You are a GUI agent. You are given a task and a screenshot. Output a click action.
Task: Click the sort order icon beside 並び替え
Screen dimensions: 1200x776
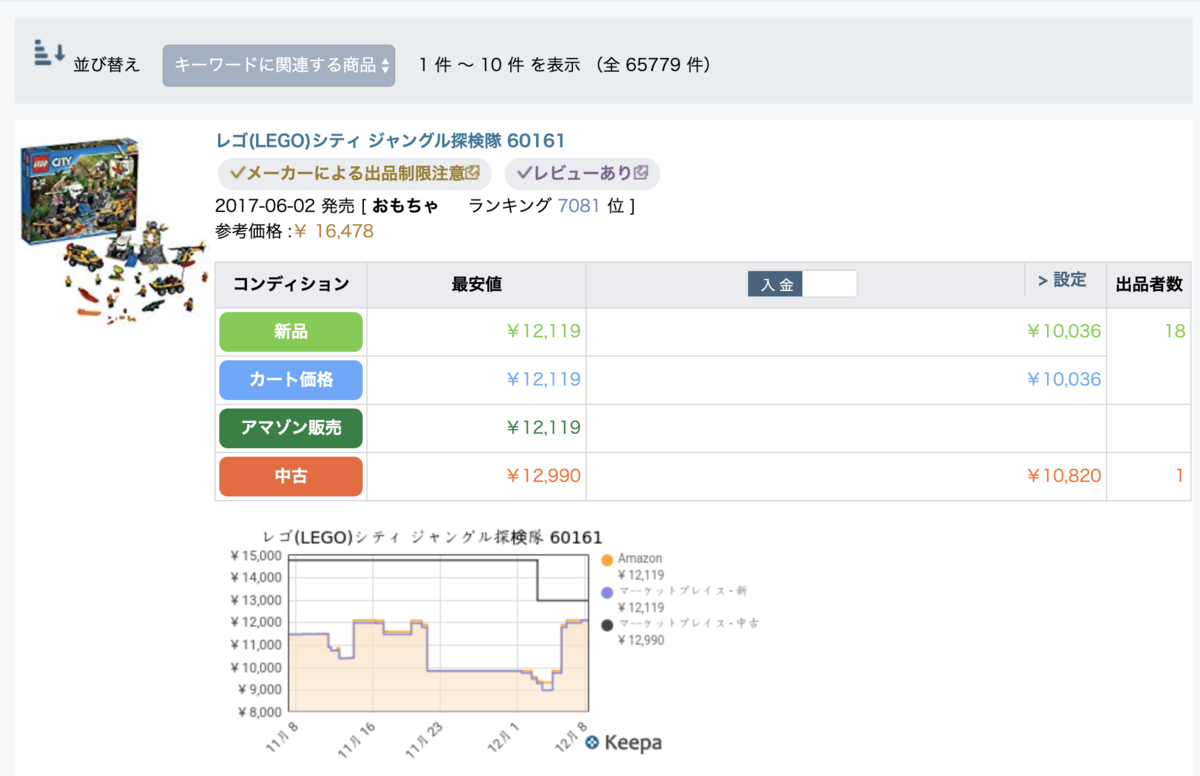coord(50,53)
